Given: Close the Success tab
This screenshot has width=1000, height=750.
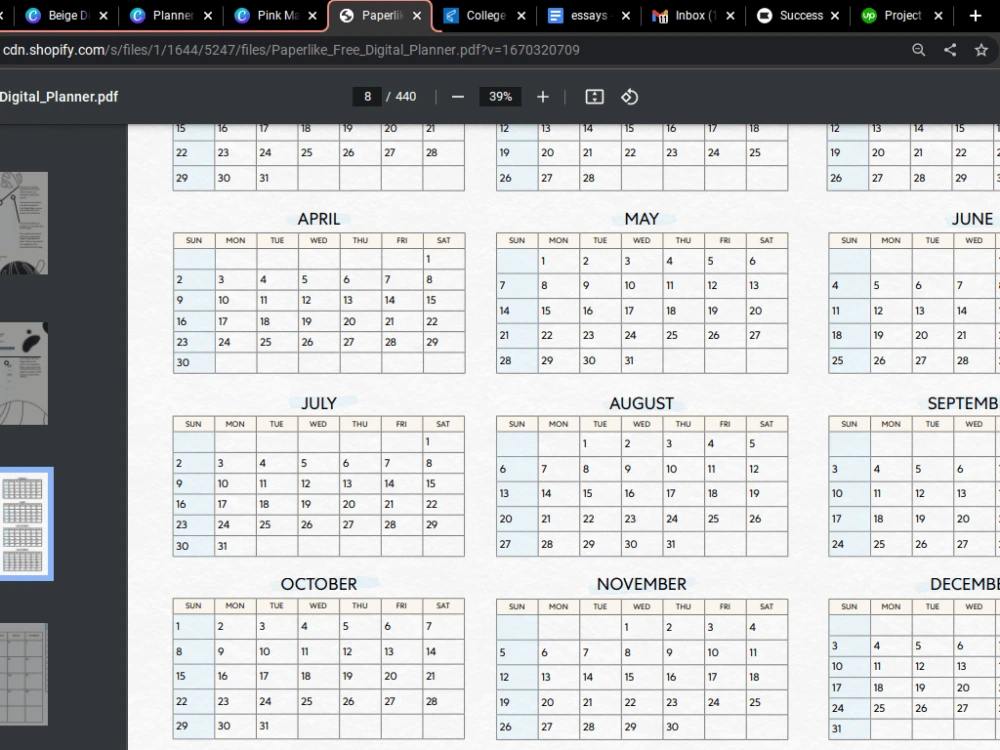Looking at the screenshot, I should (835, 16).
